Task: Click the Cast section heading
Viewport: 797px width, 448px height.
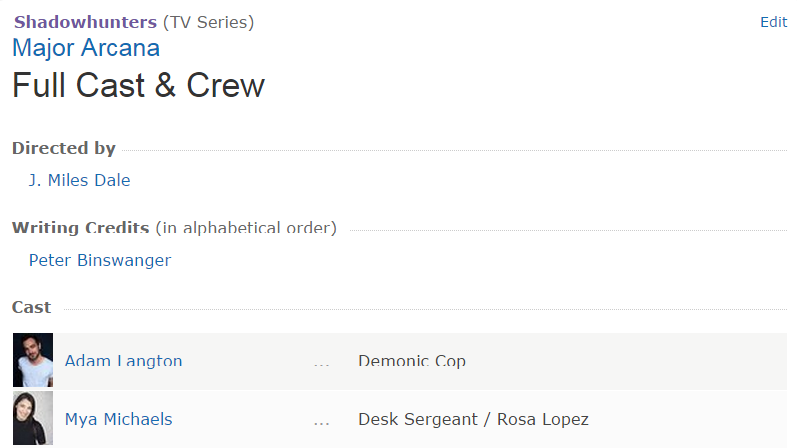Action: coord(32,307)
